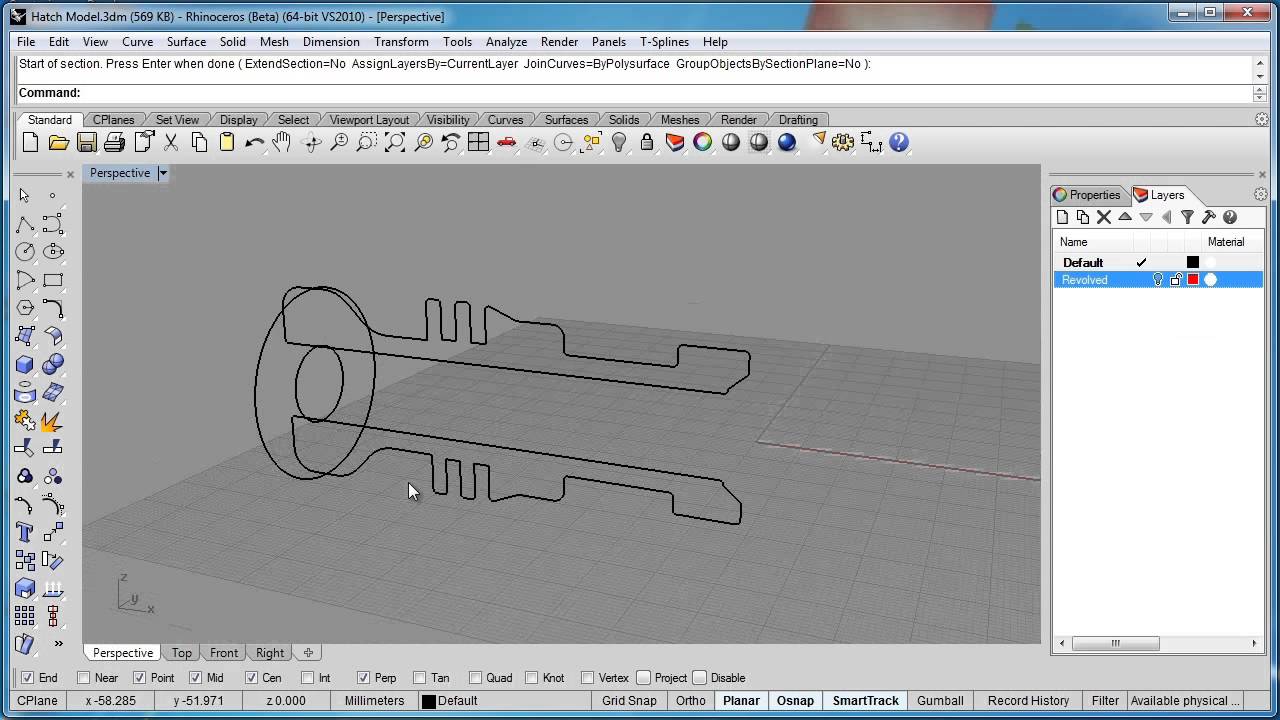Viewport: 1280px width, 720px height.
Task: Toggle the Cen osnap checkbox
Action: (x=251, y=678)
